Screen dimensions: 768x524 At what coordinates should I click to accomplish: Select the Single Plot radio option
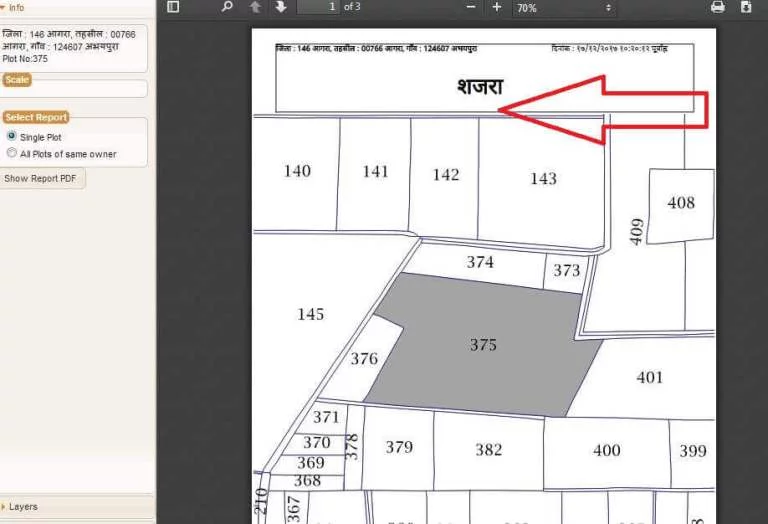12,136
